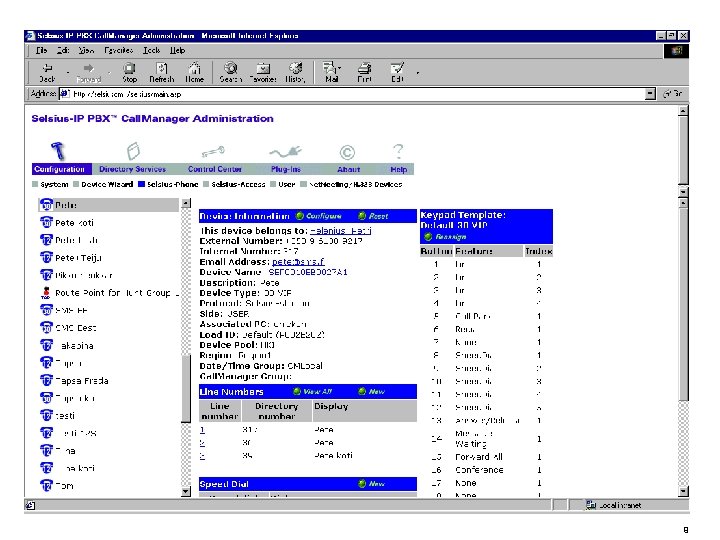
Task: Expand the address bar dropdown arrow
Action: 650,94
